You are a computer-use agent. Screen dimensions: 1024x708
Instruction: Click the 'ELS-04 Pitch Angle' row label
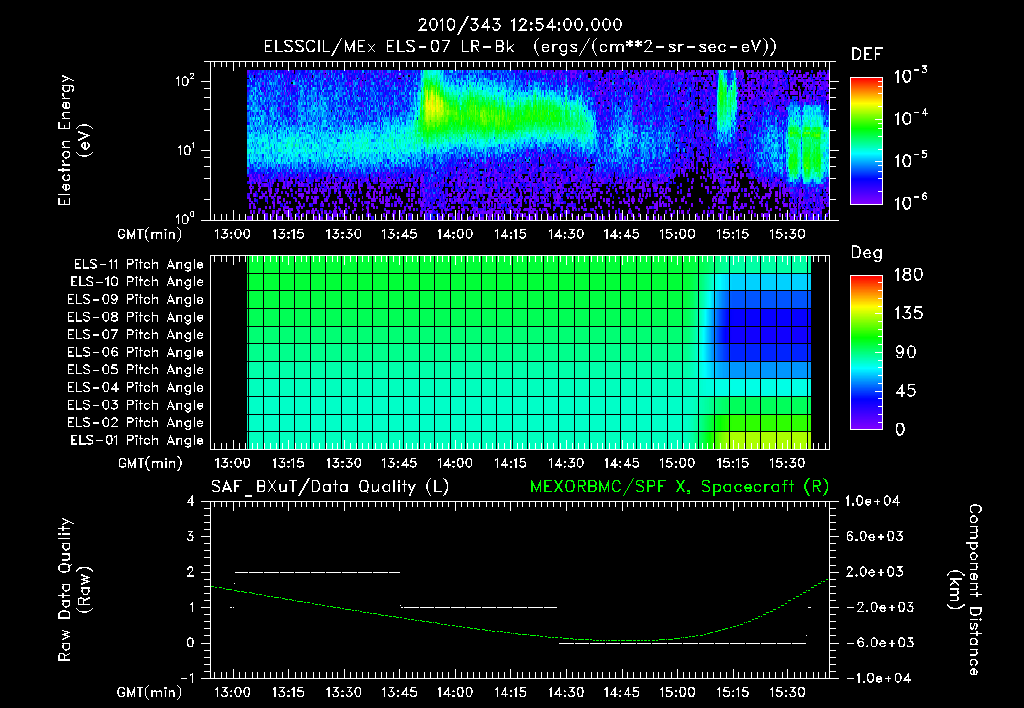(x=136, y=387)
